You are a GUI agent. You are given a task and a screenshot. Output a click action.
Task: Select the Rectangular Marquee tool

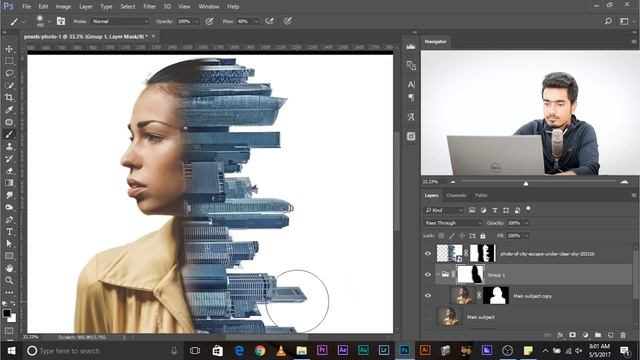coord(9,61)
